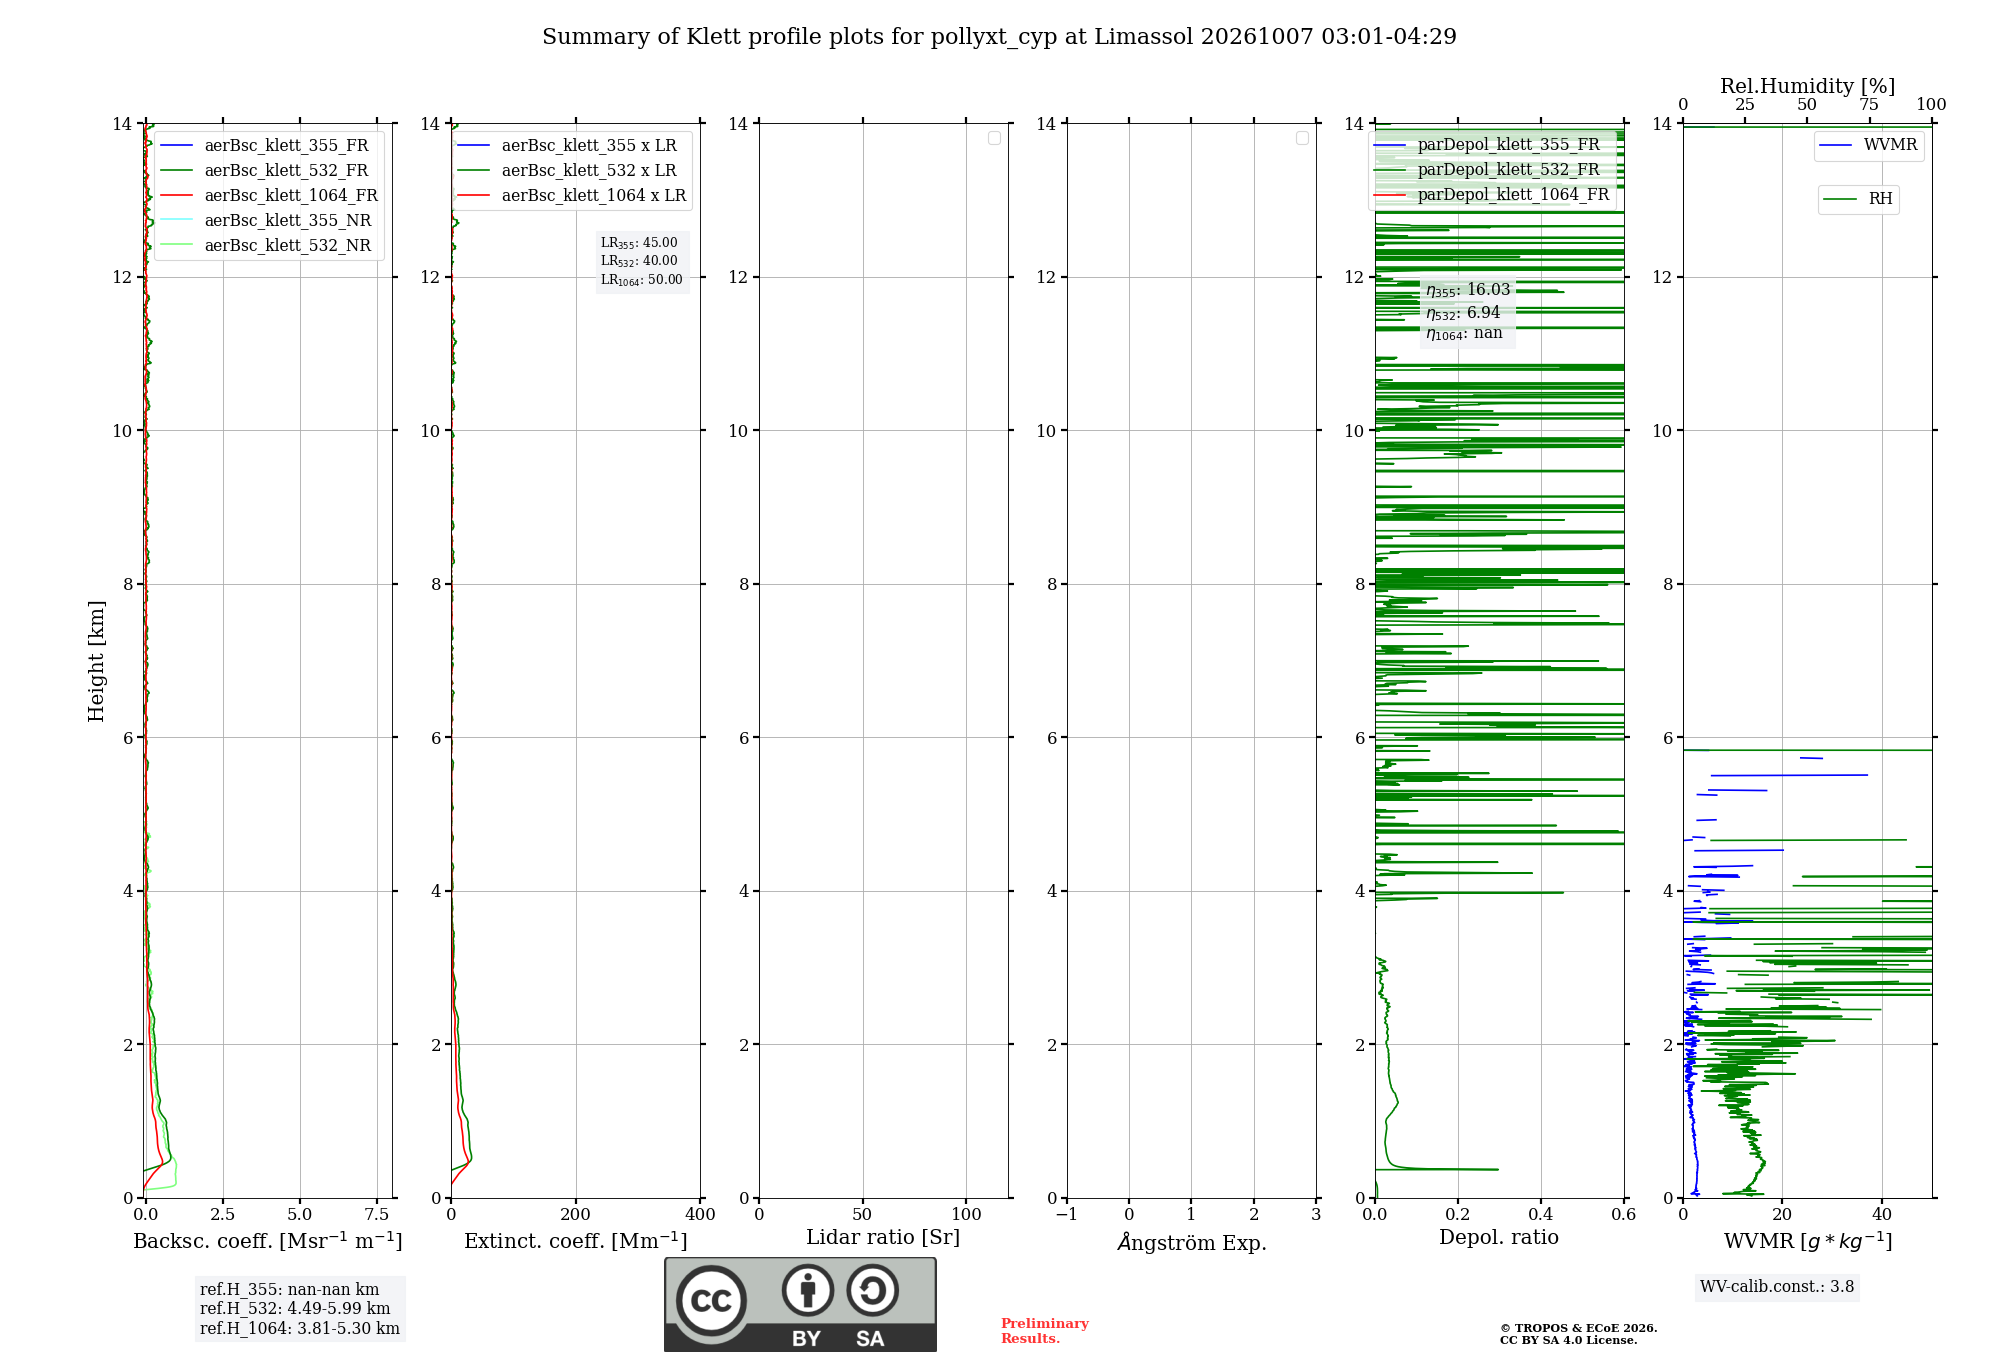
Task: Click the parDepol_klett_532_FR legend entry
Action: (x=1487, y=170)
